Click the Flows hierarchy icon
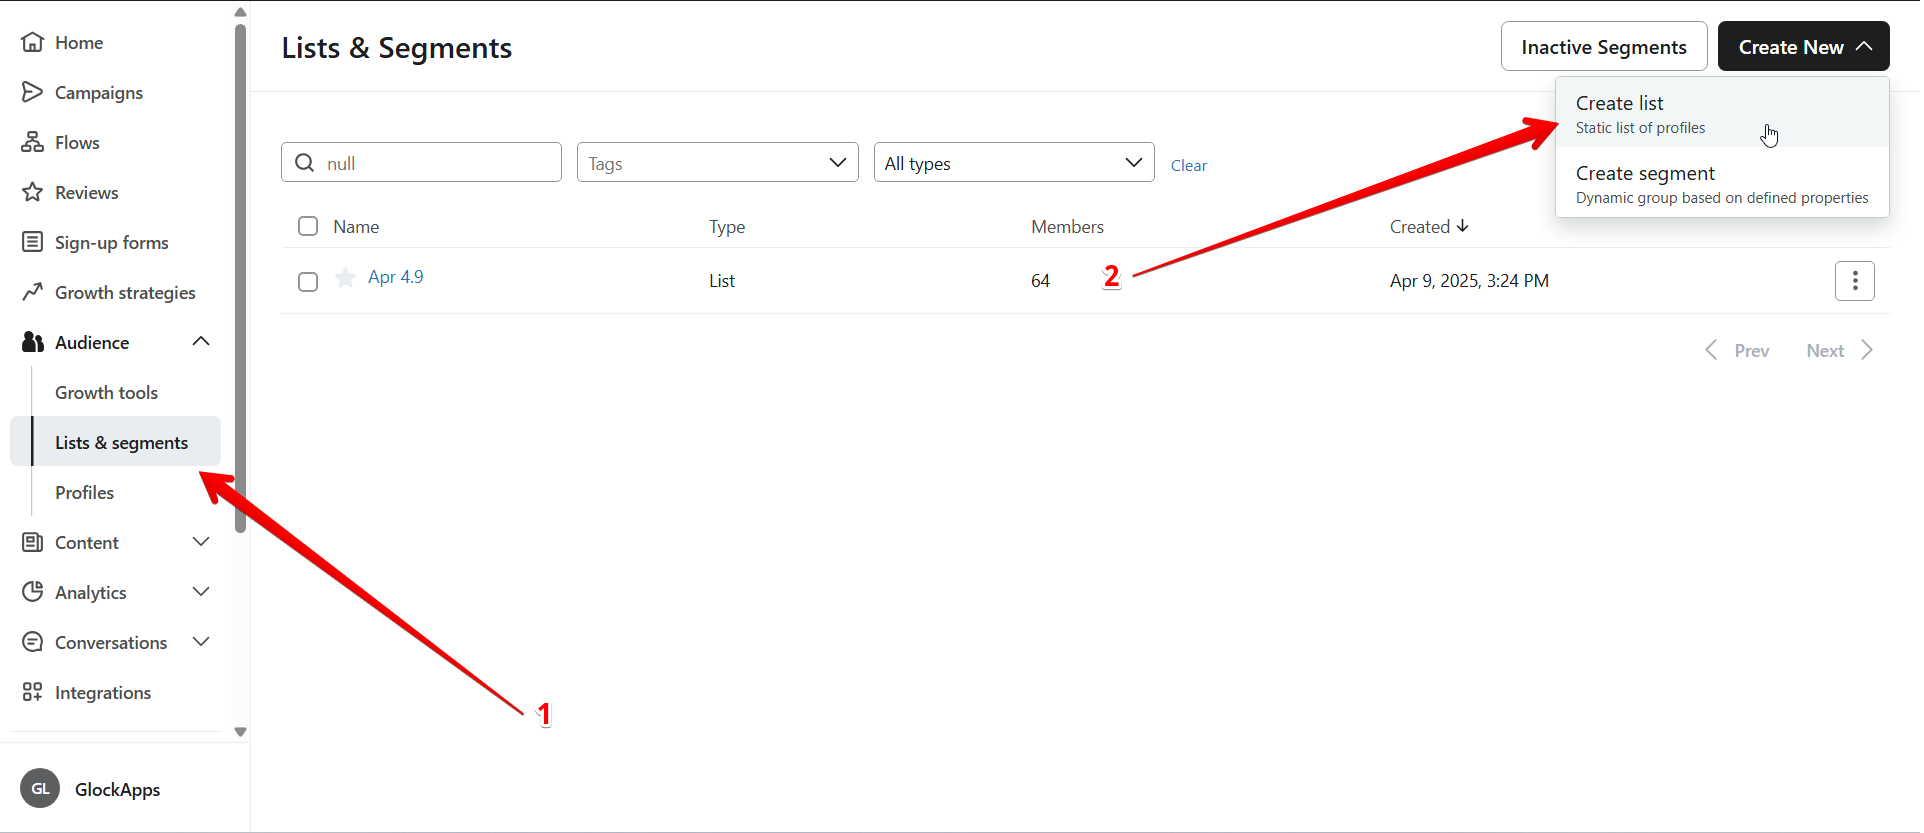The image size is (1924, 833). pyautogui.click(x=33, y=142)
